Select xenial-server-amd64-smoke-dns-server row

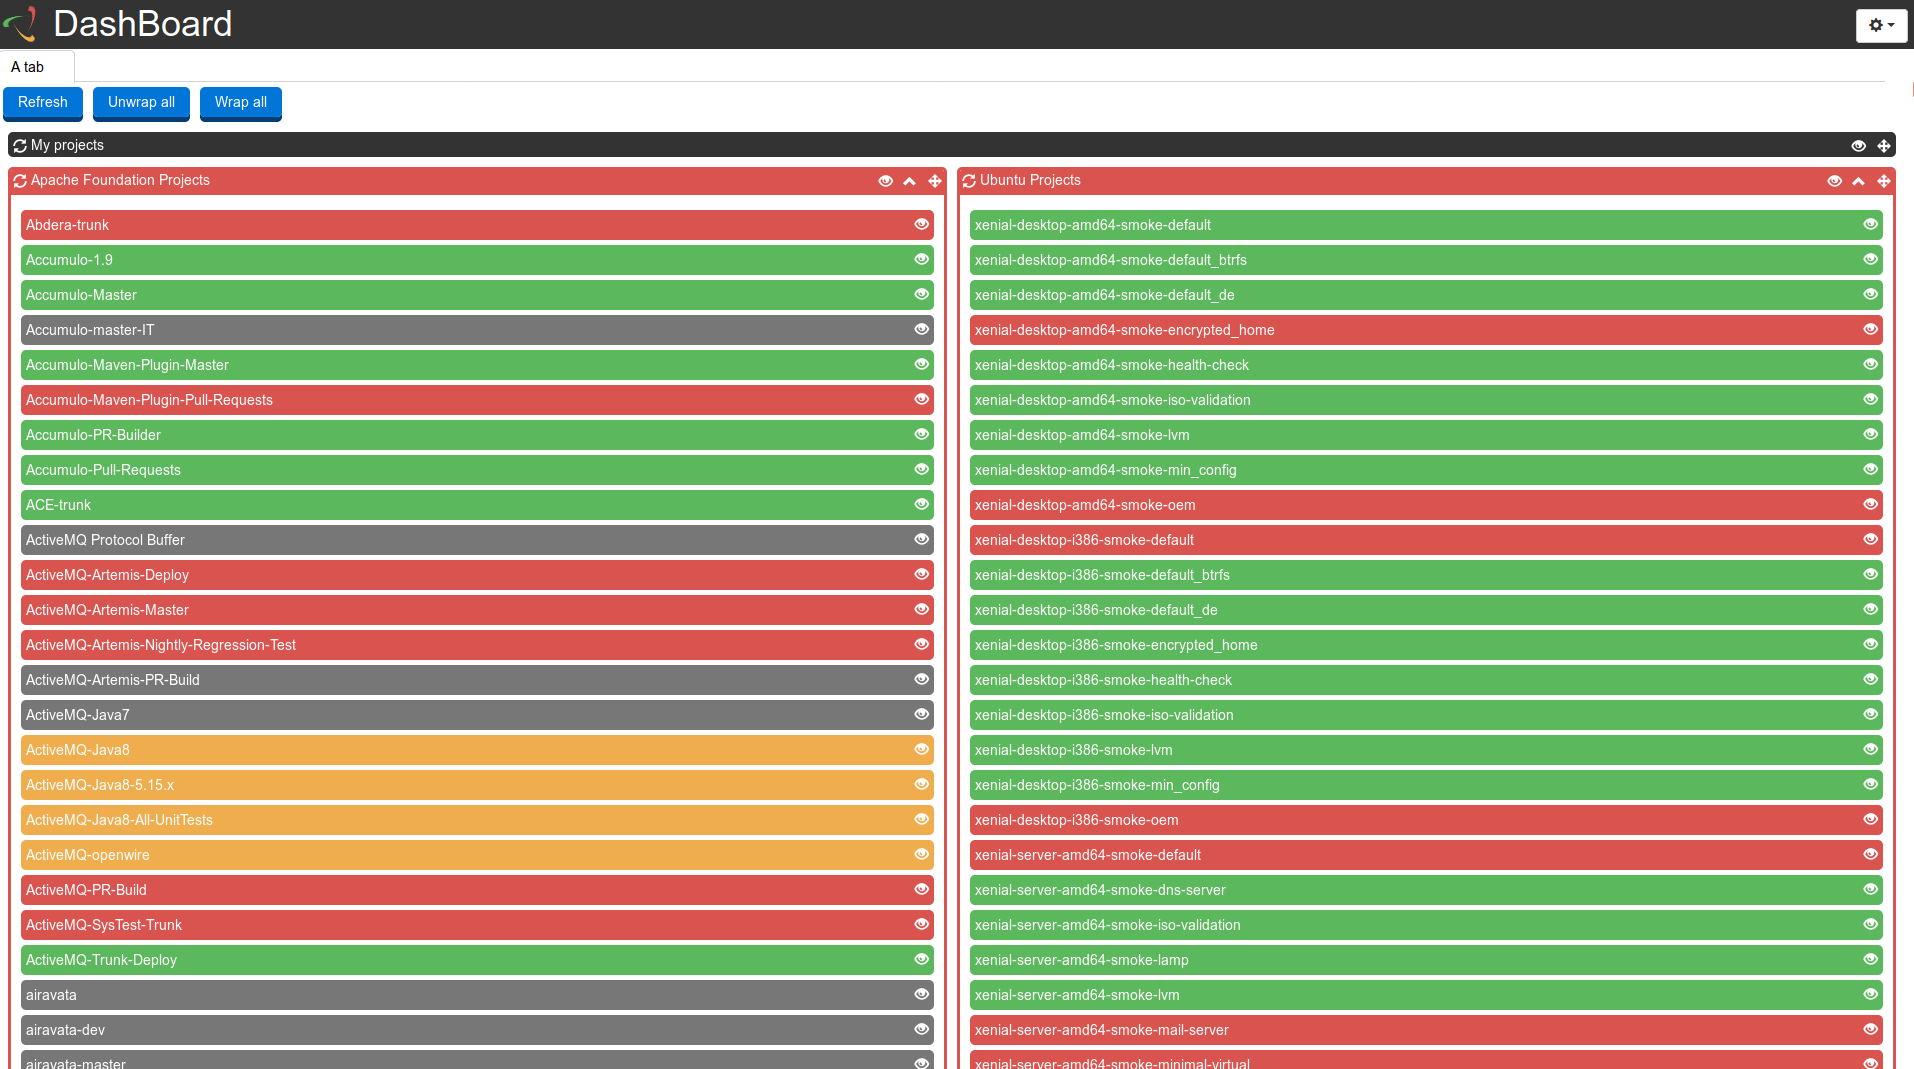1426,890
